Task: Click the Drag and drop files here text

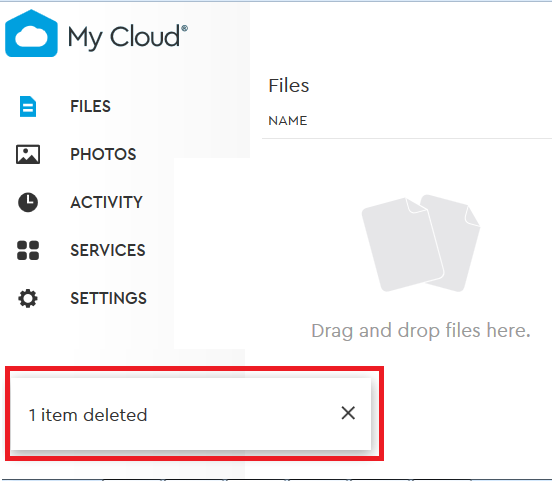Action: (421, 331)
